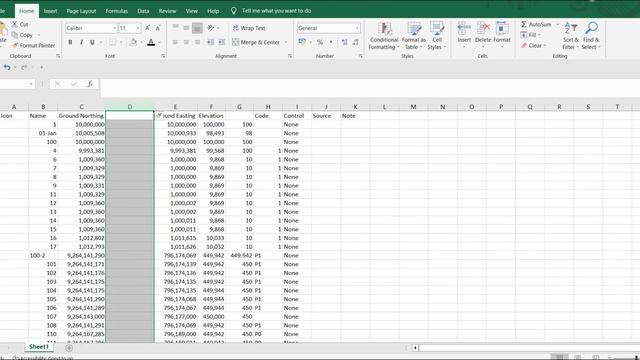
Task: Click Insert cells icon
Action: [464, 29]
